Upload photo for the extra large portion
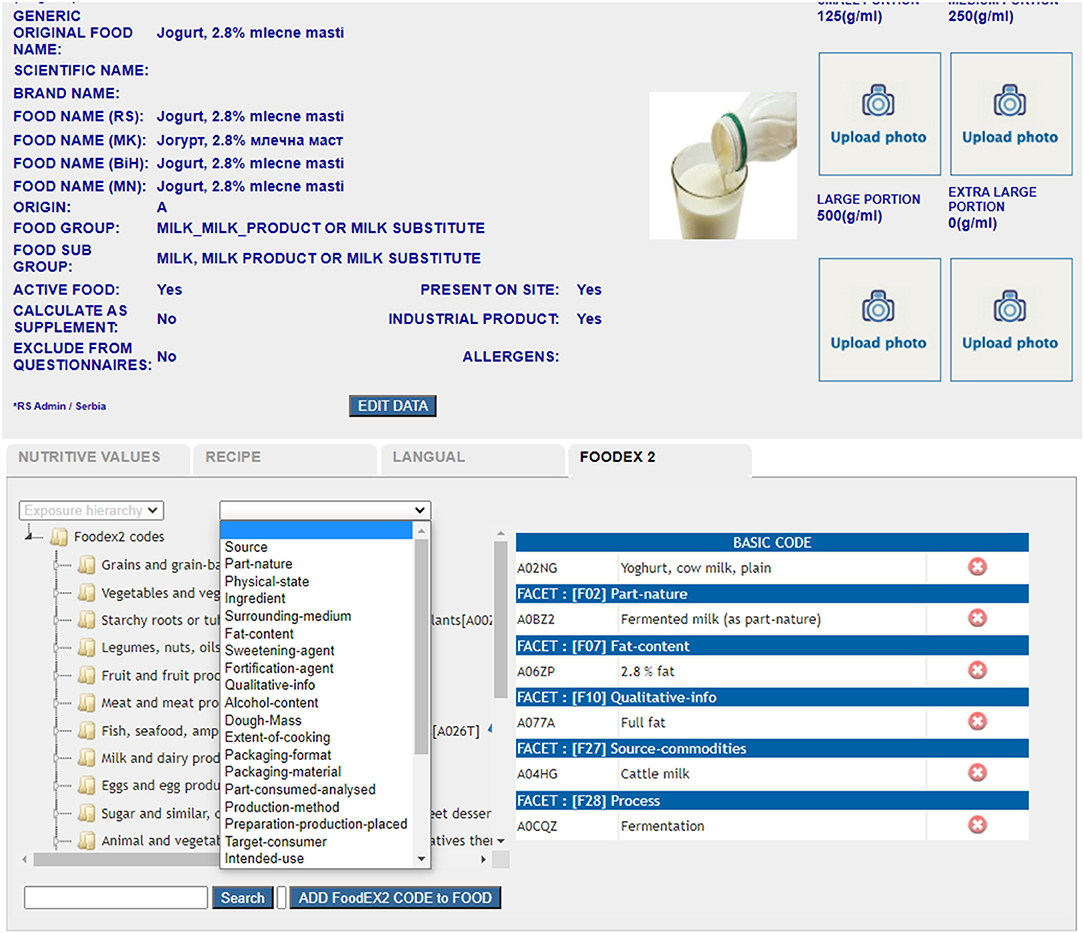1084x933 pixels. click(1010, 319)
